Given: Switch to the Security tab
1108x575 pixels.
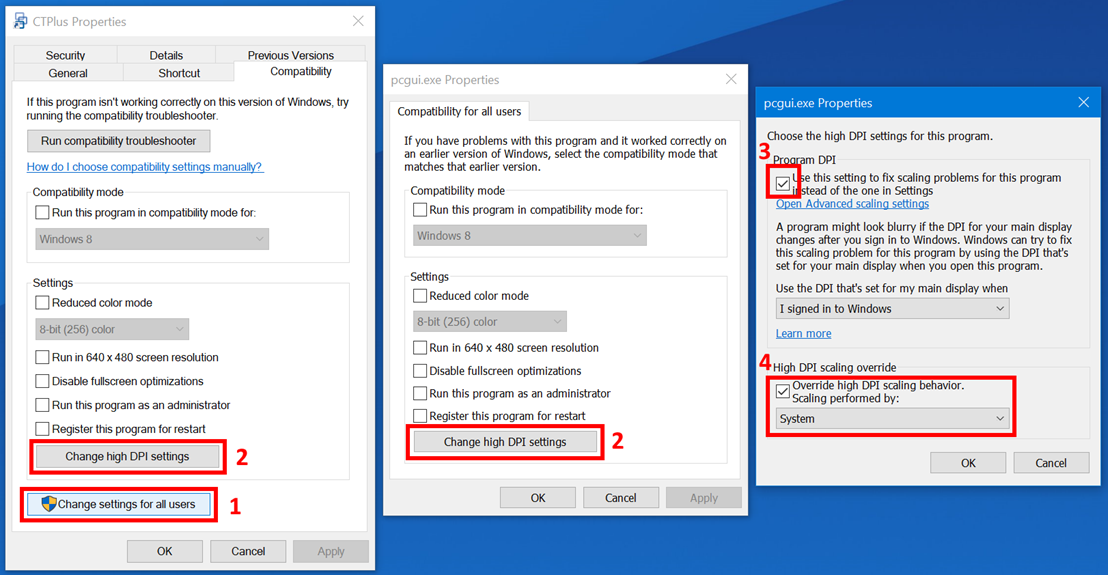Looking at the screenshot, I should point(65,55).
